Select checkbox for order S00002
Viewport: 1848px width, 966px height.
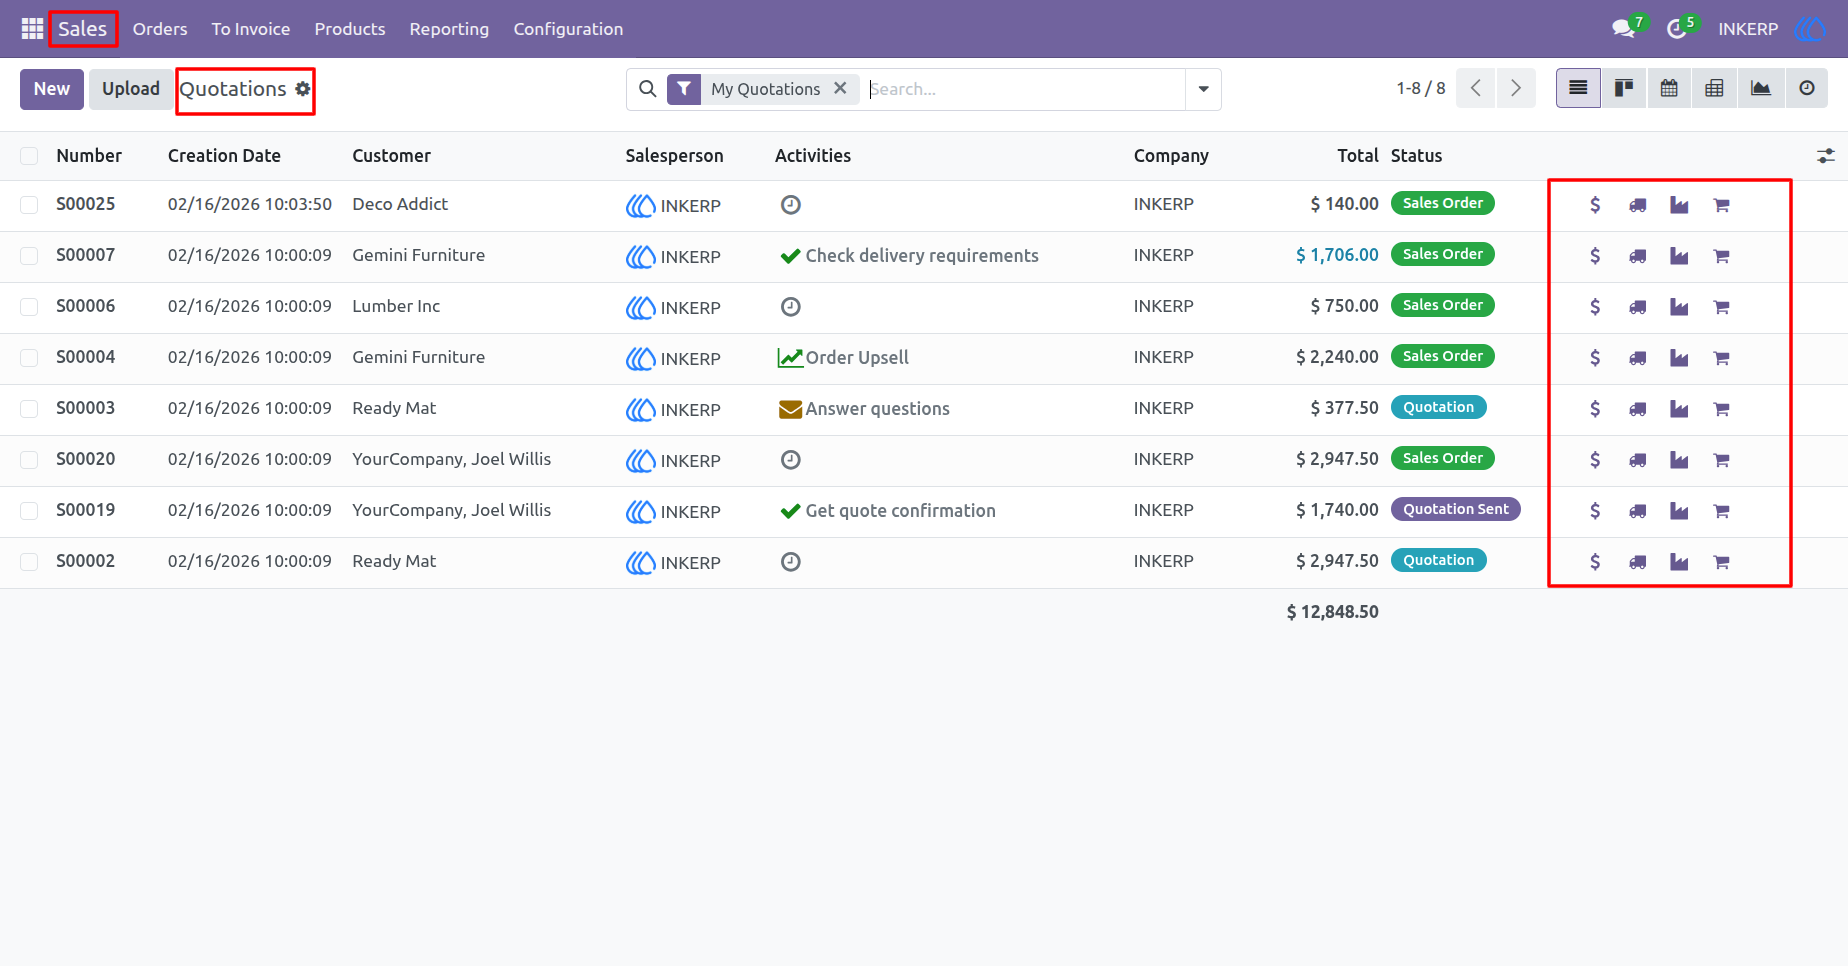[x=29, y=562]
